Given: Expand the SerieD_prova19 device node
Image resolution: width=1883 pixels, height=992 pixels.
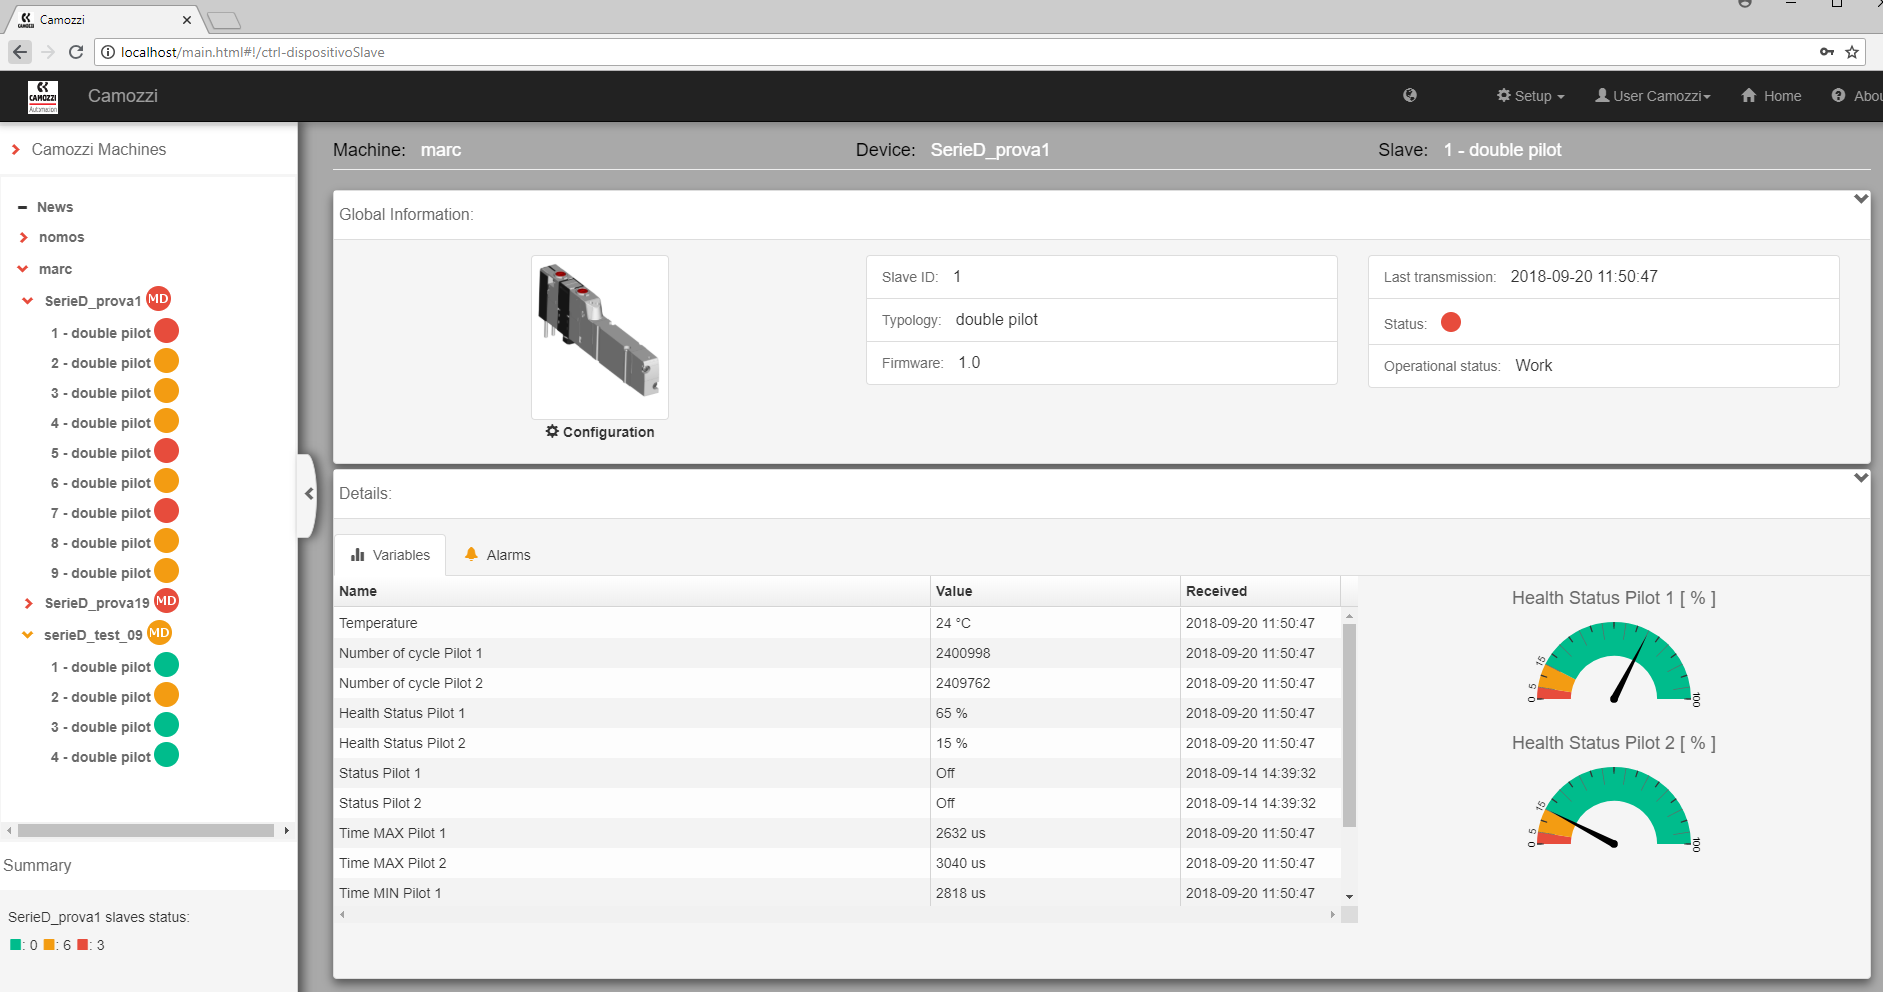Looking at the screenshot, I should pos(28,603).
